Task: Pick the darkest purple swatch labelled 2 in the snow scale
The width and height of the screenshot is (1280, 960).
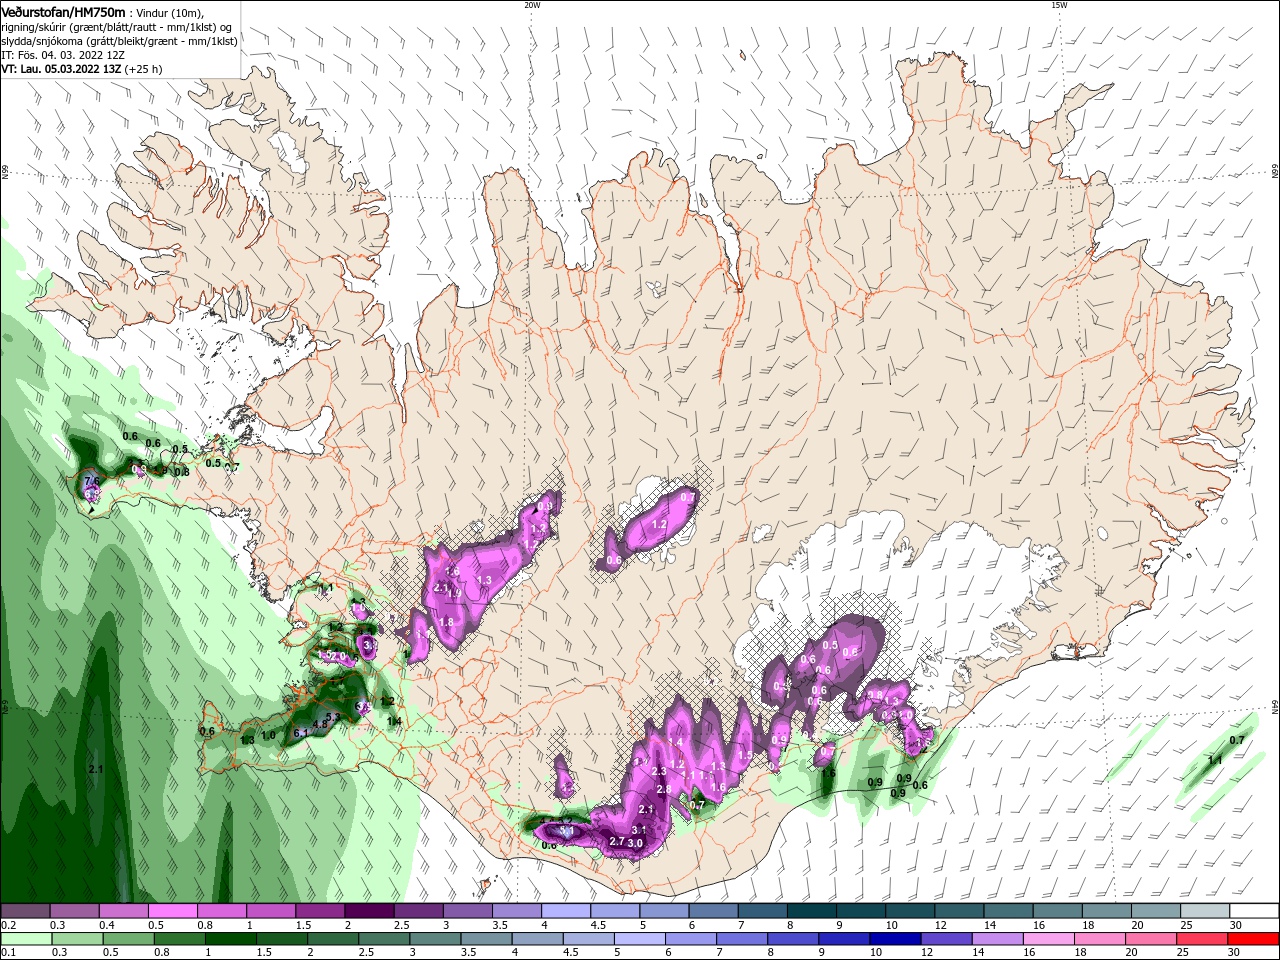Action: [369, 911]
